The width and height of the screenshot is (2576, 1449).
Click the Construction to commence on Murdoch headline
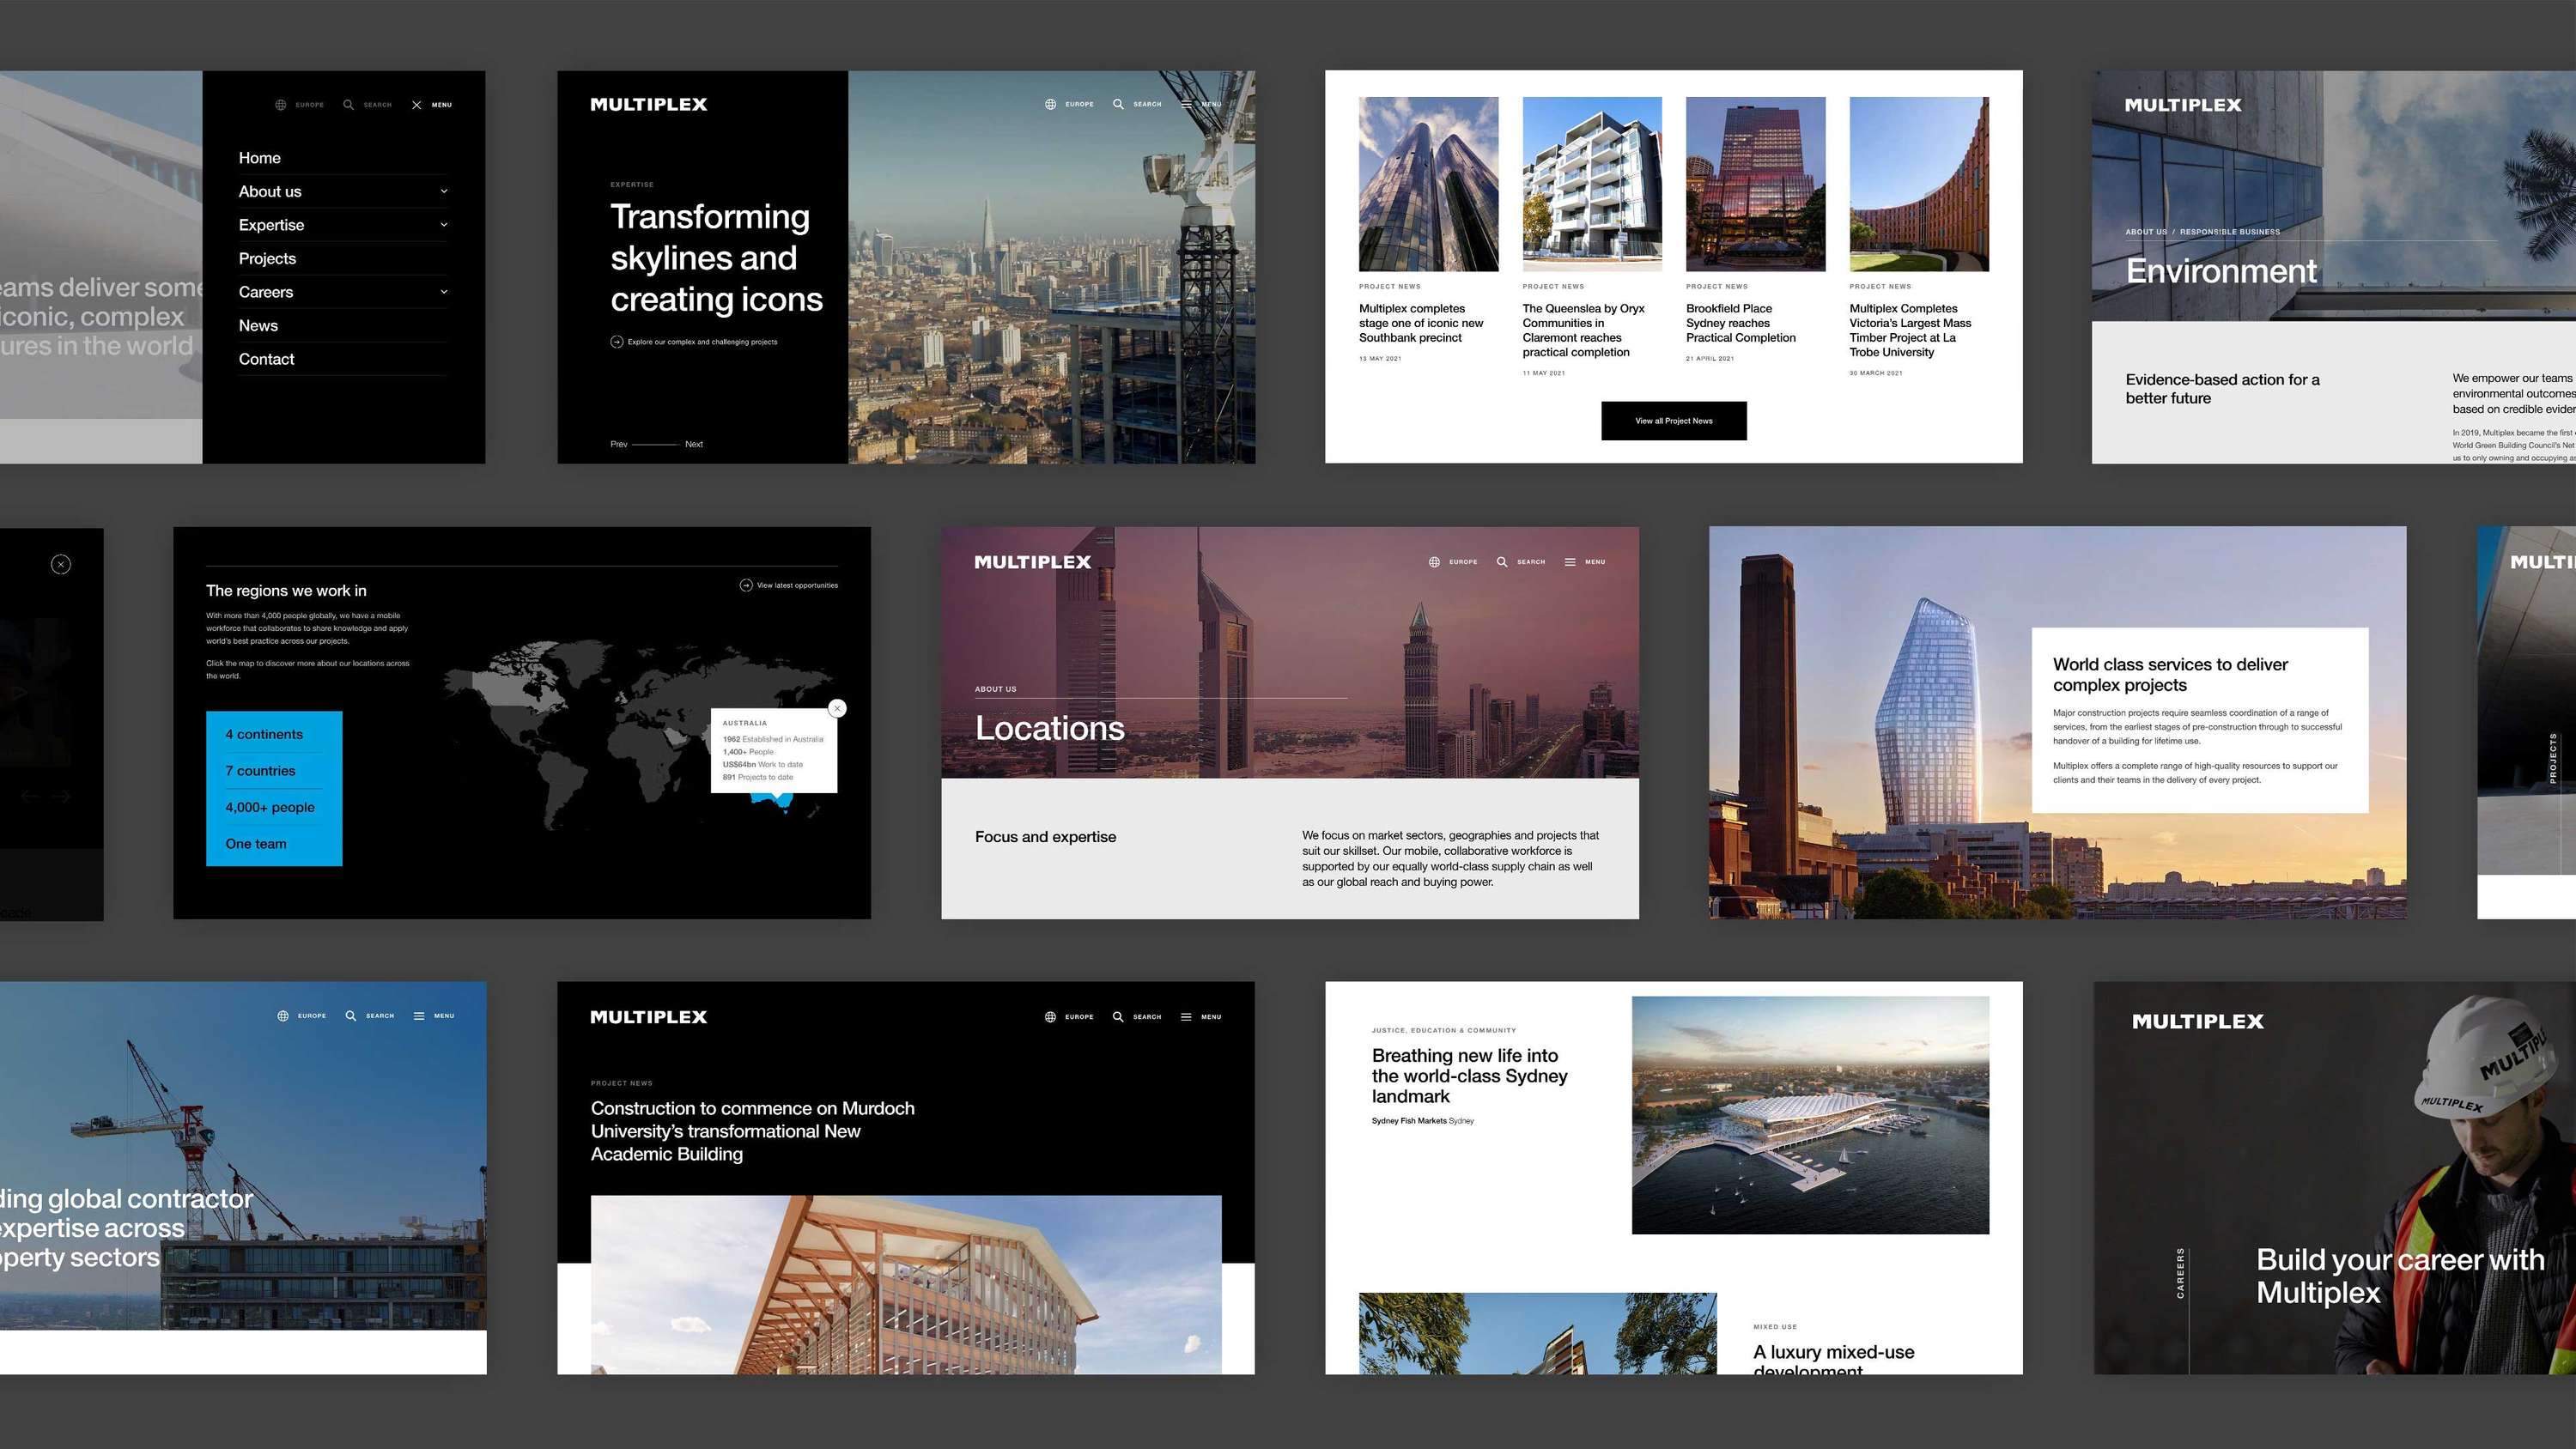[x=752, y=1131]
